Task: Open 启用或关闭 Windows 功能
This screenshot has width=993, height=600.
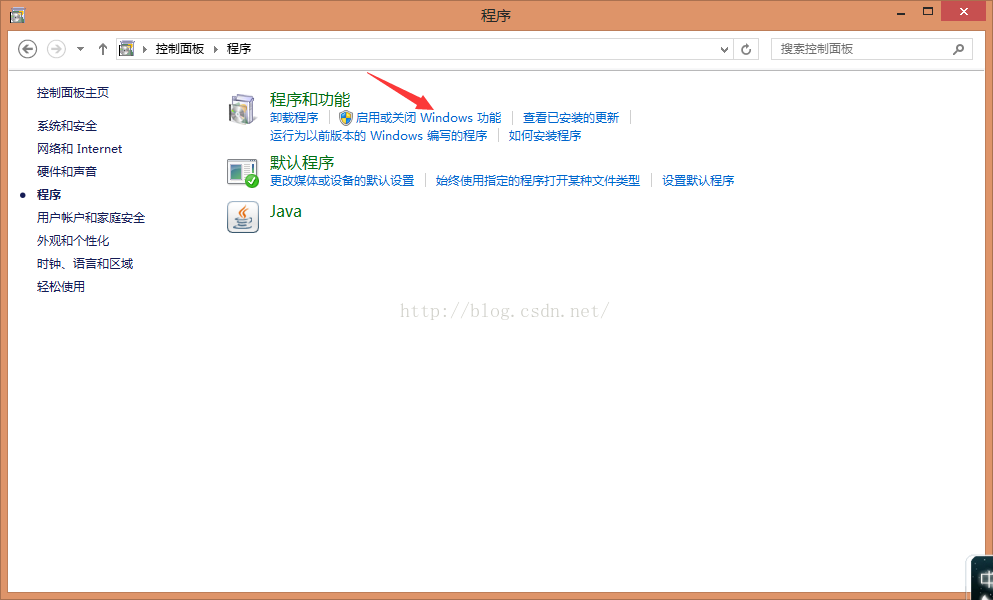Action: (428, 118)
